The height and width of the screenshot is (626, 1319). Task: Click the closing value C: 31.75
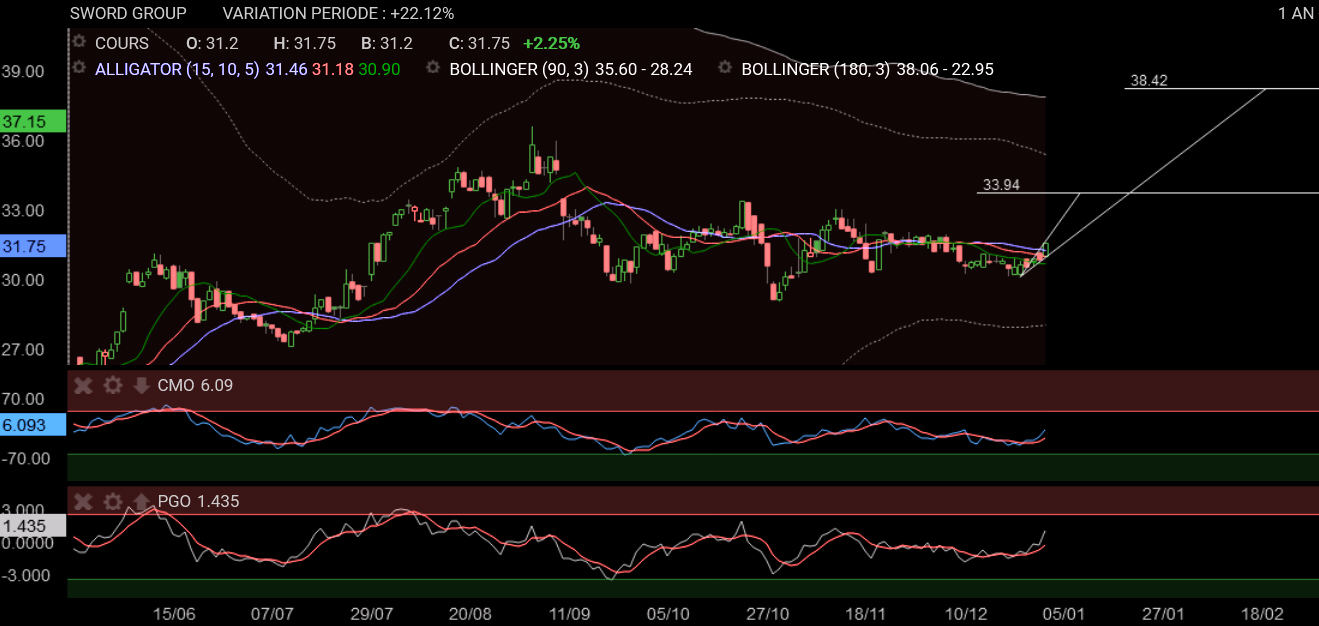[x=479, y=43]
